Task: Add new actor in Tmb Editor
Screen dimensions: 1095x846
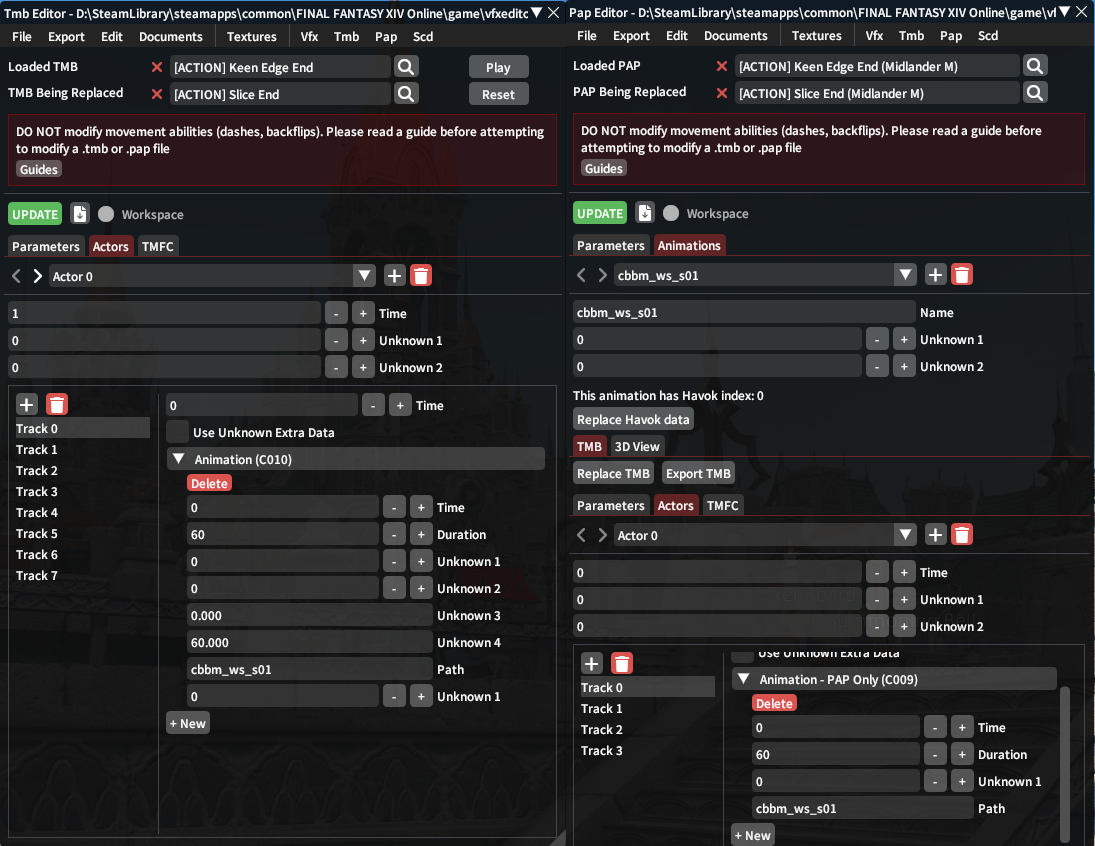Action: point(395,276)
